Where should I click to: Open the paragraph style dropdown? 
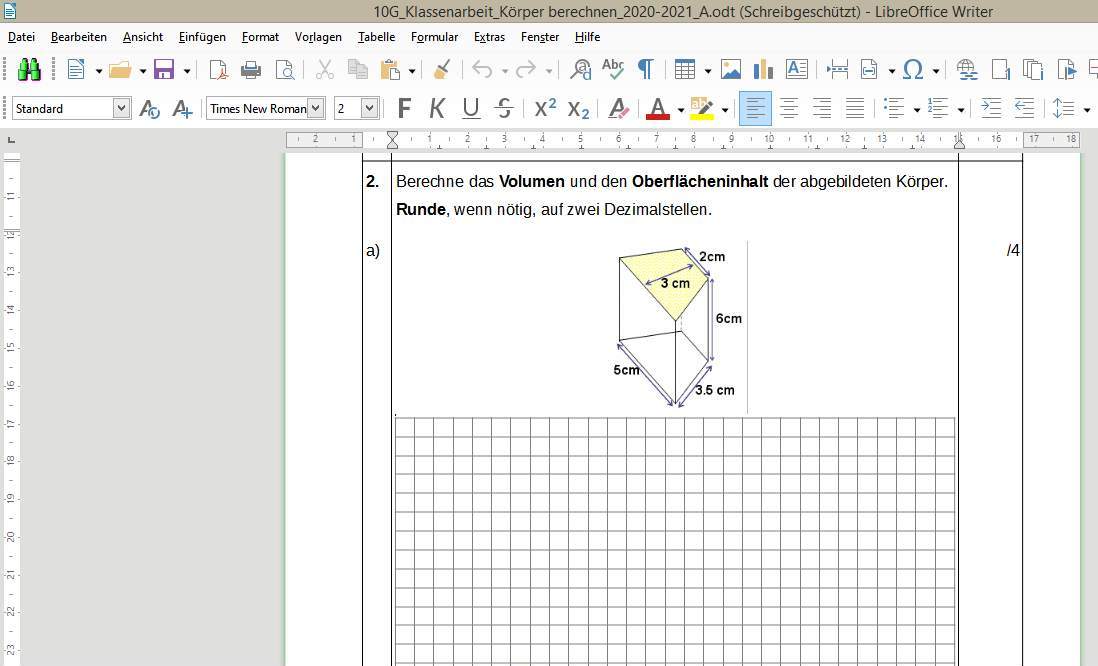pos(121,109)
